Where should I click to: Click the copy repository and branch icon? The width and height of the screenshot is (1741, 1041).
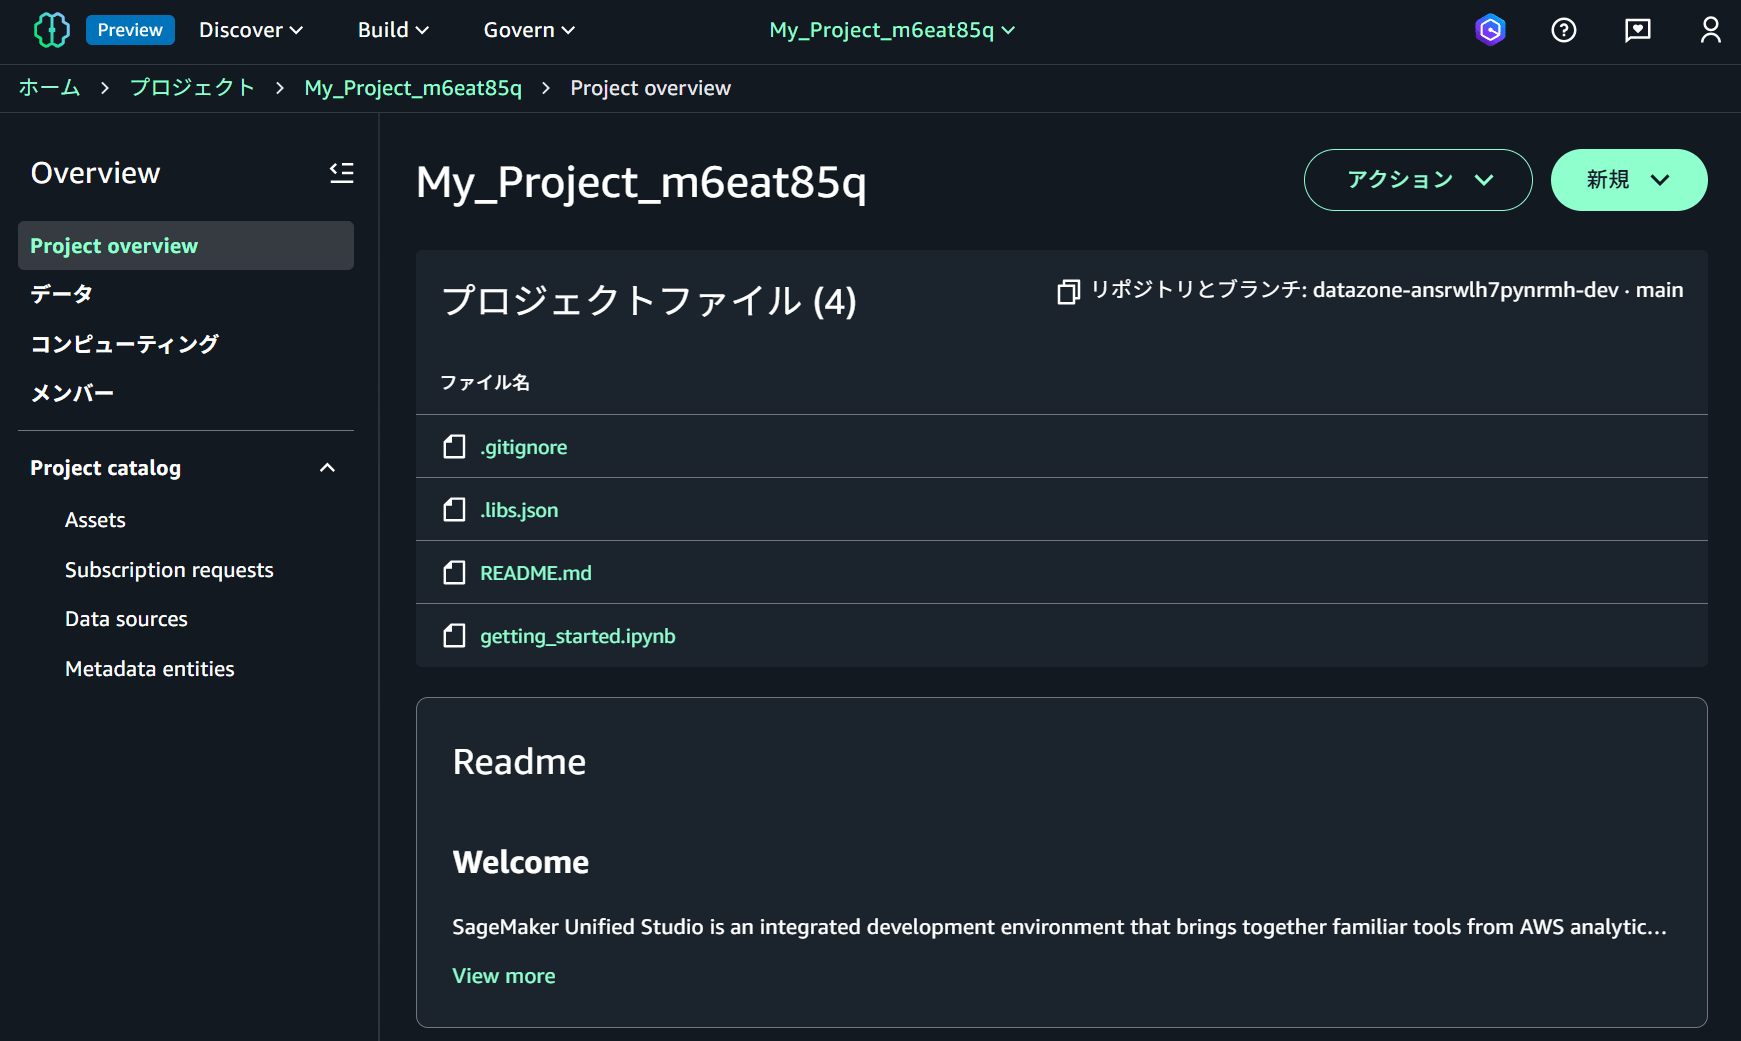click(1069, 291)
